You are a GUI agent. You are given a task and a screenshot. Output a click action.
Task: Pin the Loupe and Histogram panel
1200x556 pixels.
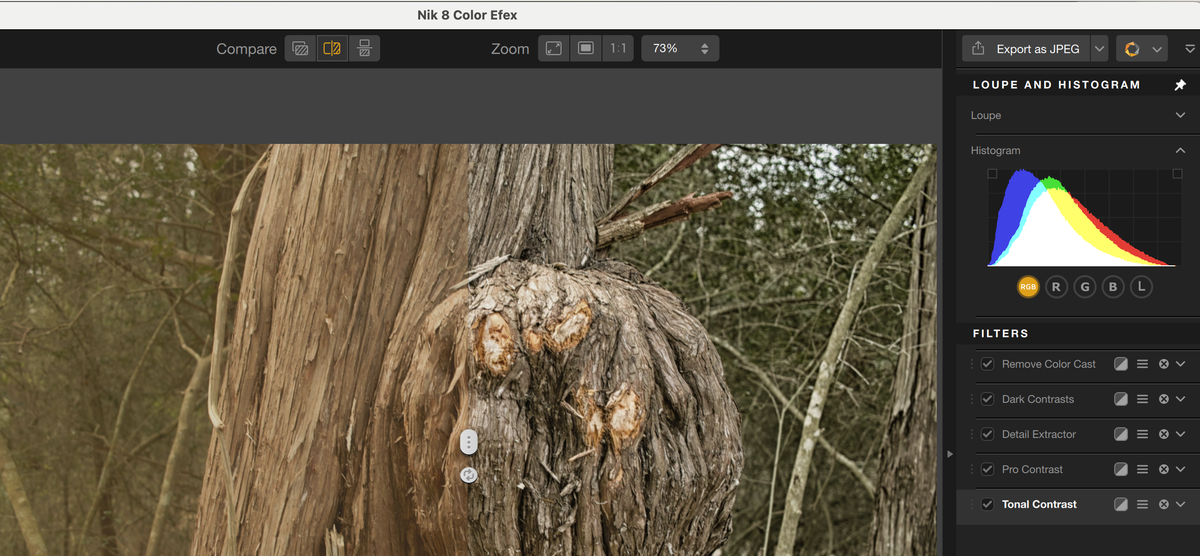(x=1180, y=85)
